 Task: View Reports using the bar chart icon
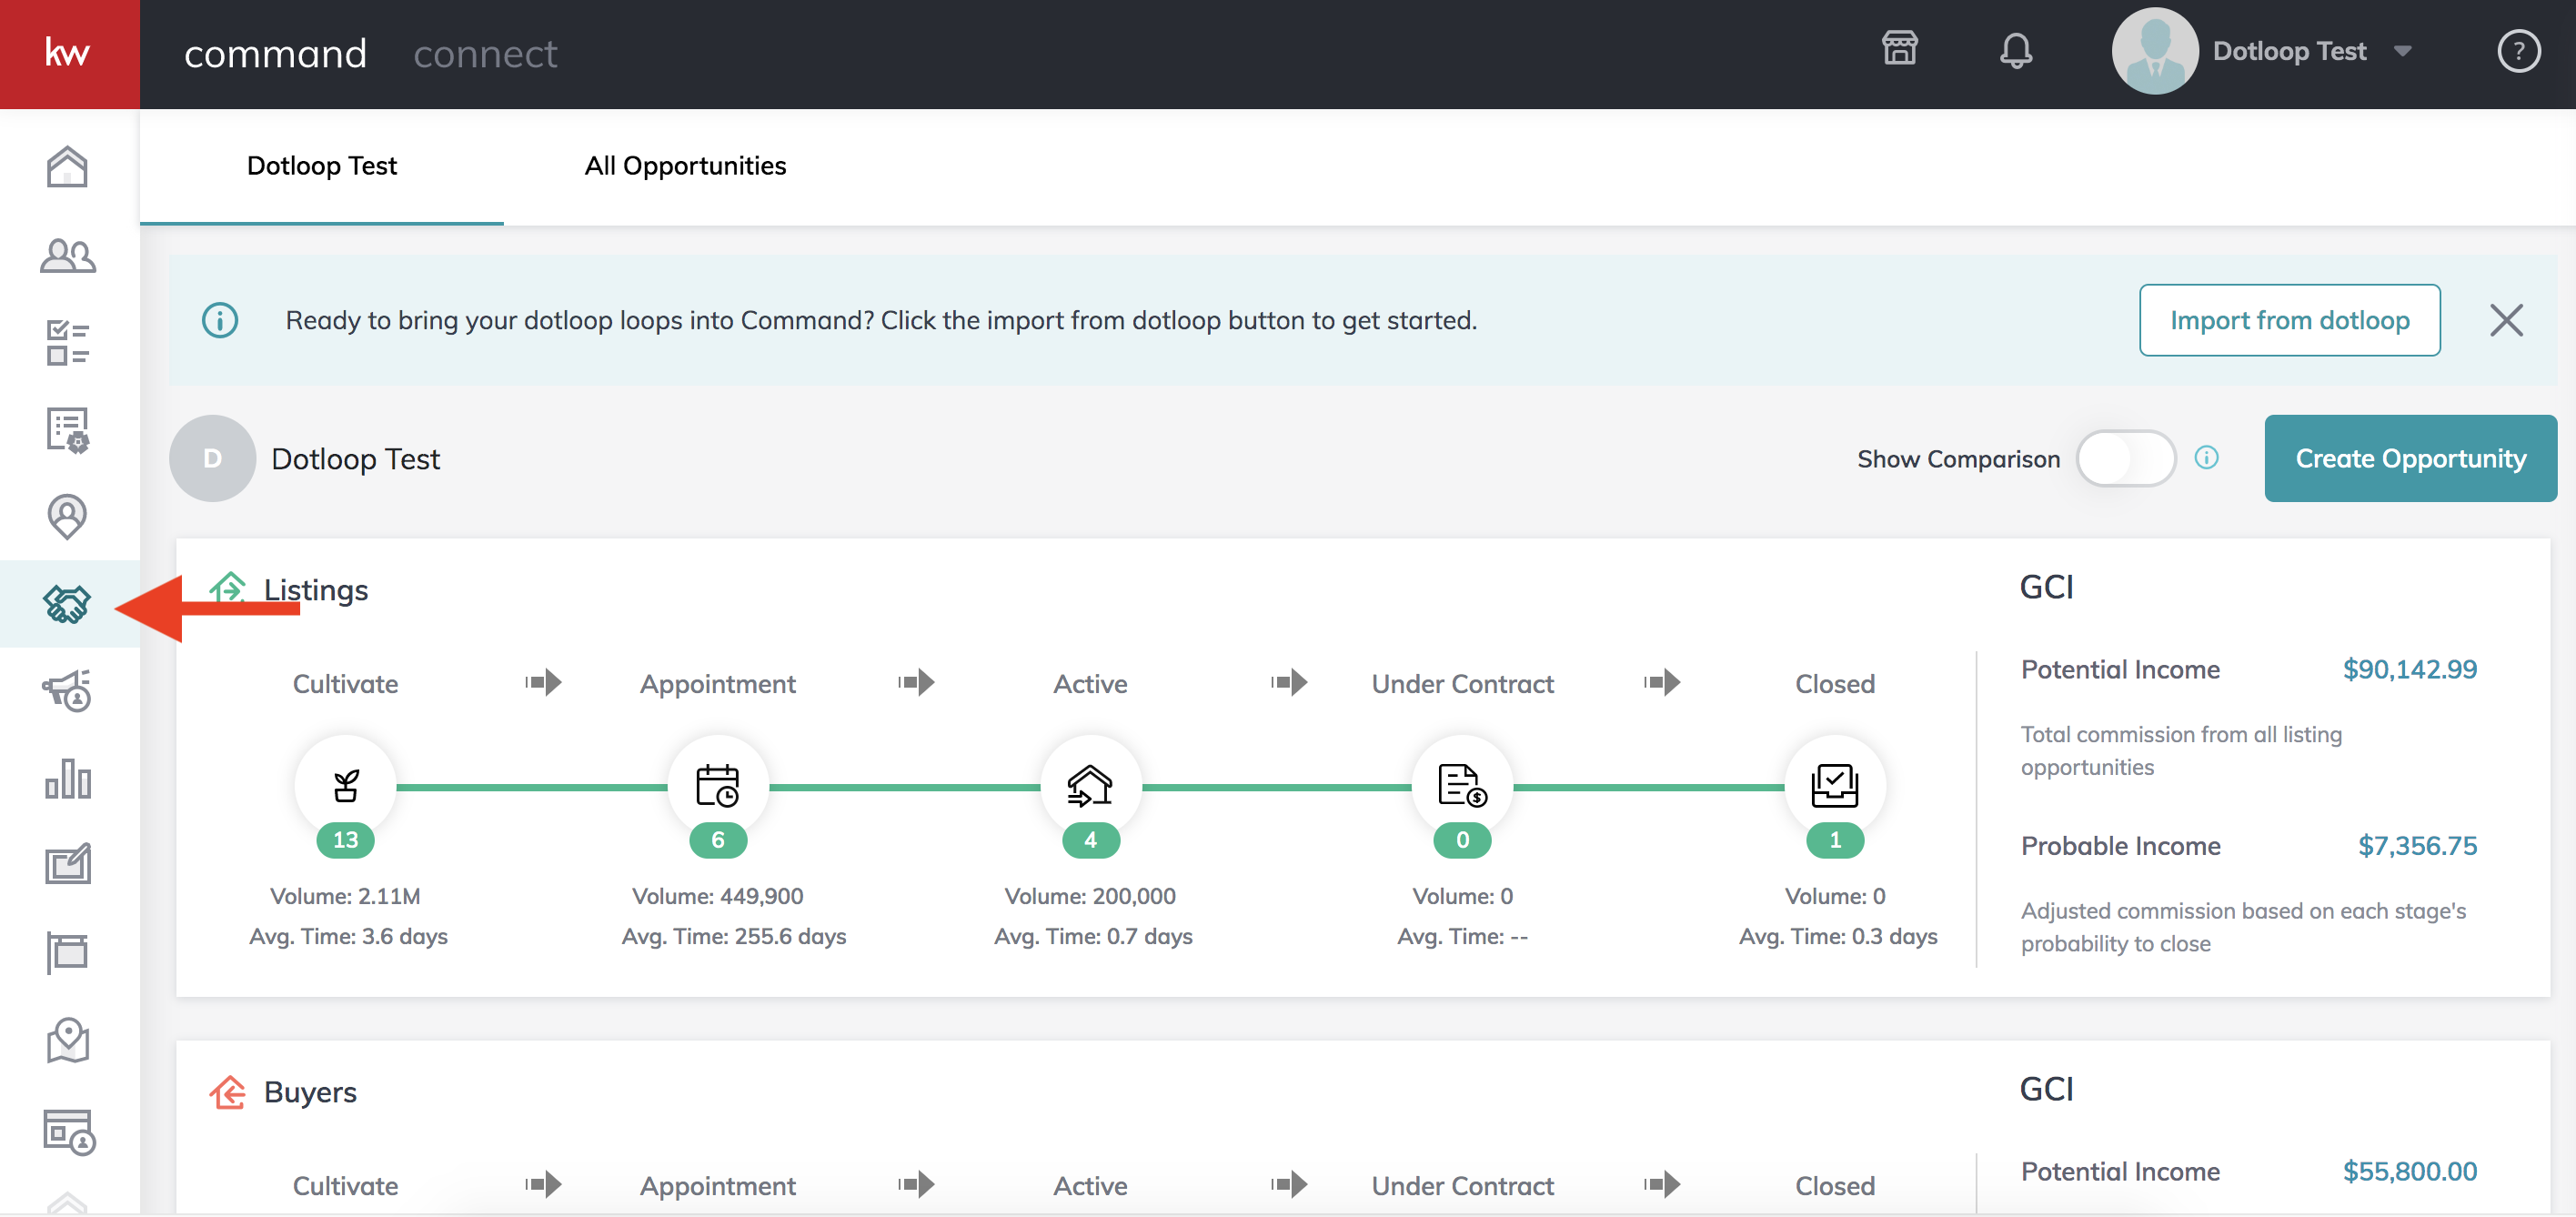point(67,779)
